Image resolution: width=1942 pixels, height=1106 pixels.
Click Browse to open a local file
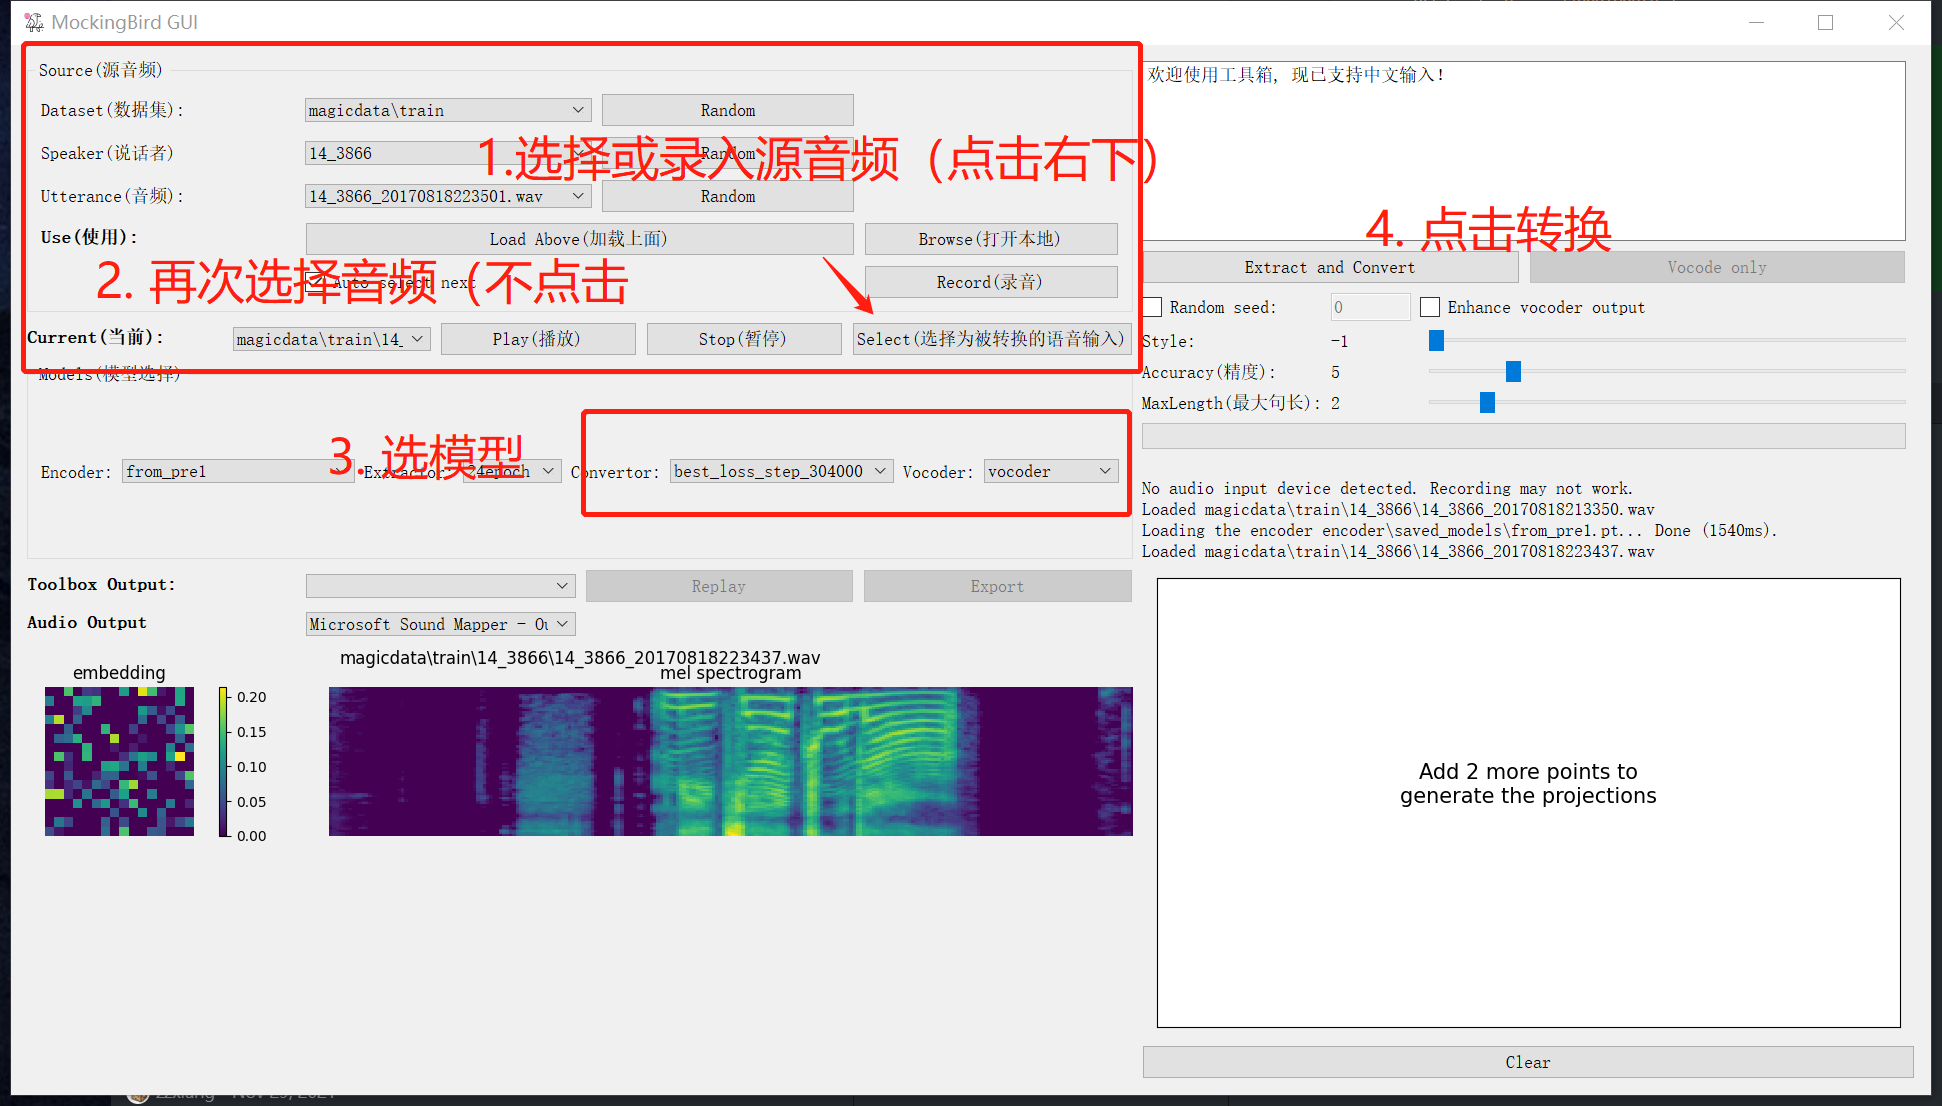point(990,238)
